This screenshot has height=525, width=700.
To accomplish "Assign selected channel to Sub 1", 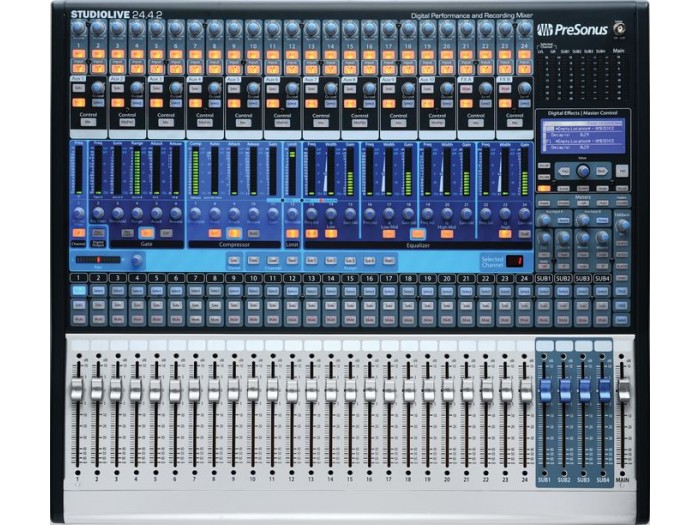I will [311, 260].
